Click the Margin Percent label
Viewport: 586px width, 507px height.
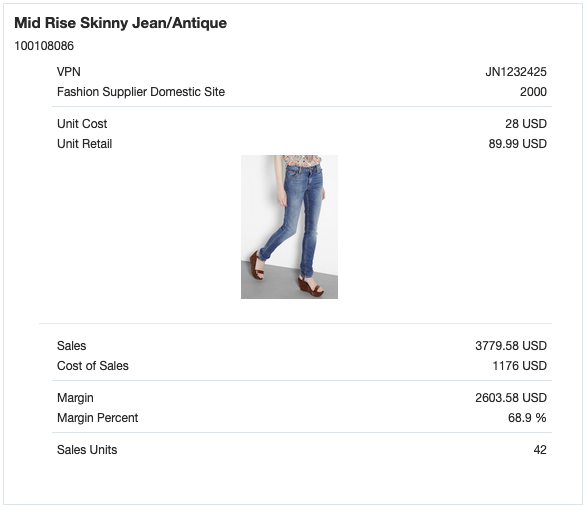pos(98,418)
